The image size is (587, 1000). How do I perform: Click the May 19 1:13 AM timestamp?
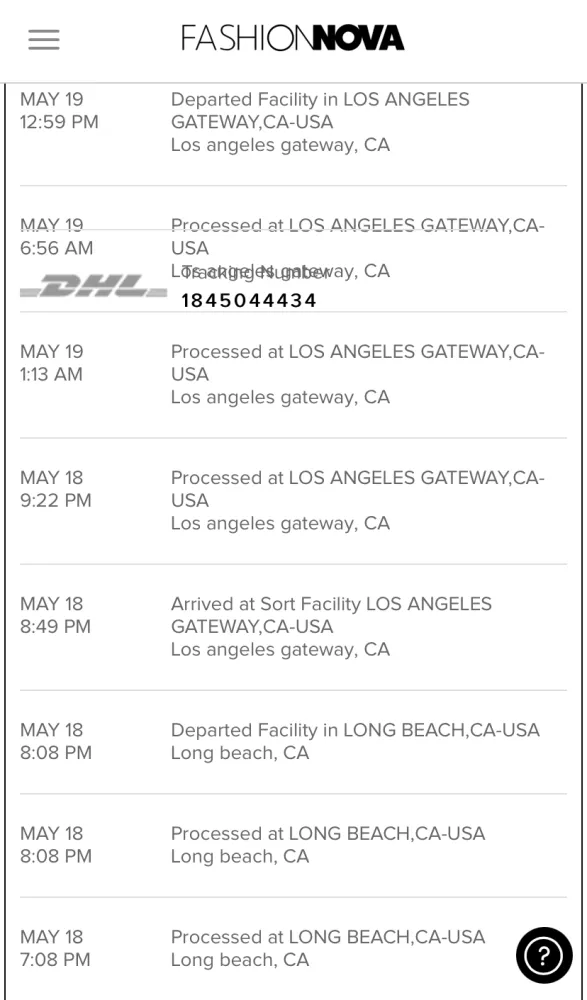pos(52,363)
